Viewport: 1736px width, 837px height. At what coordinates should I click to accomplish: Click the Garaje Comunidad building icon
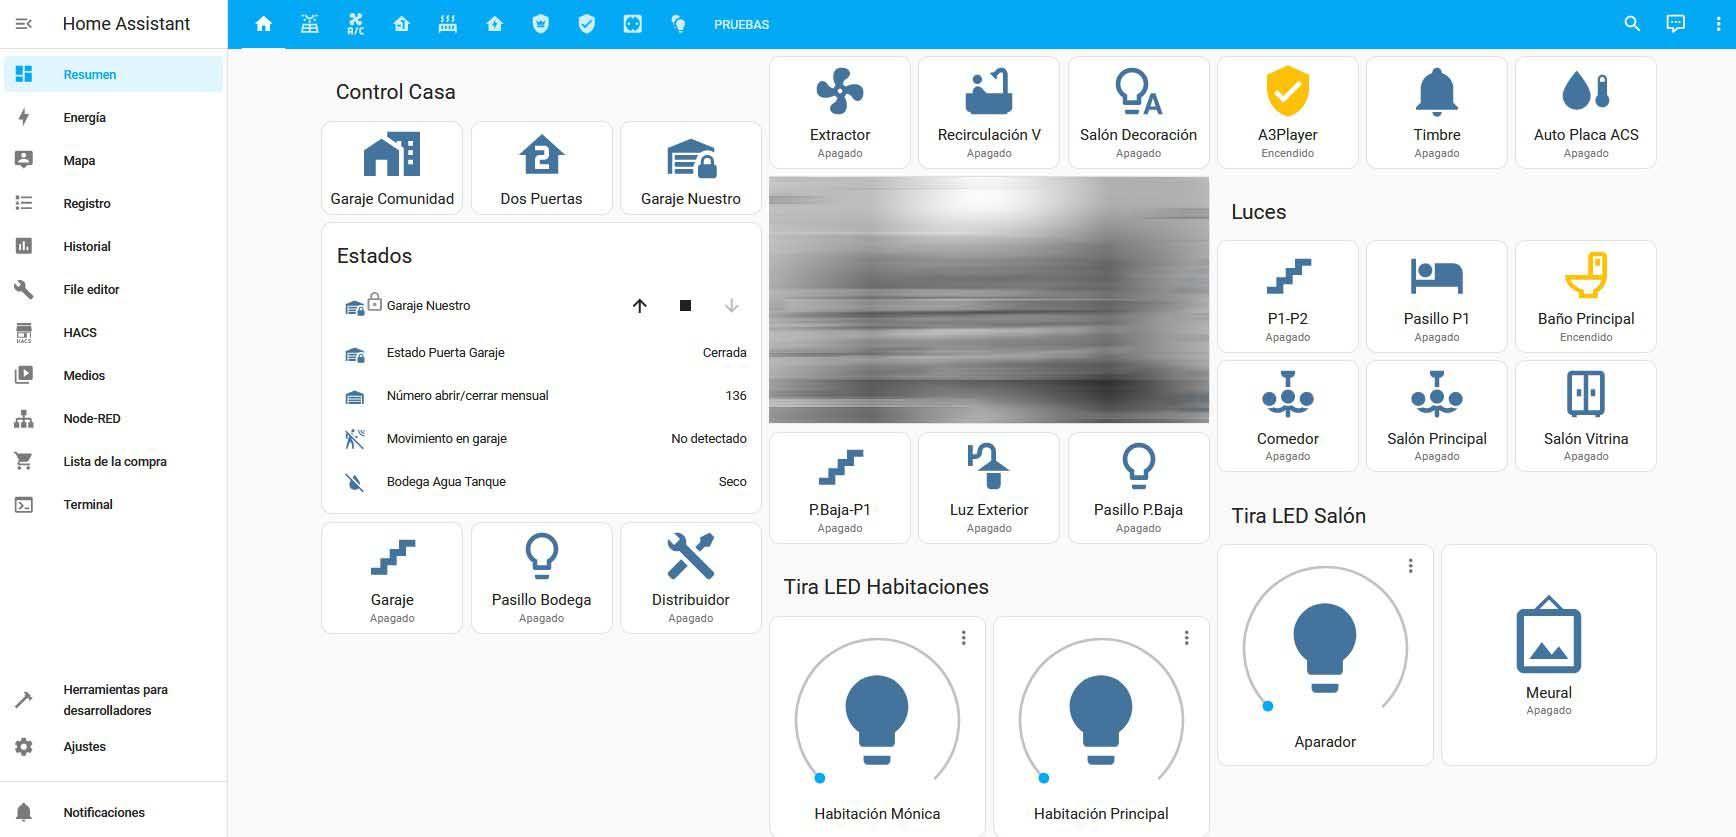(x=392, y=157)
